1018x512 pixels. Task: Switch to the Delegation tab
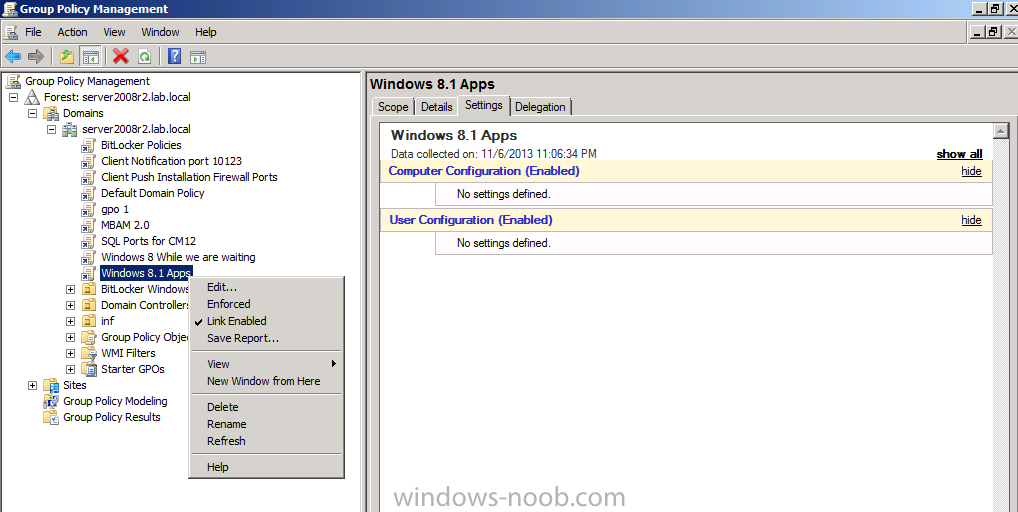[540, 107]
